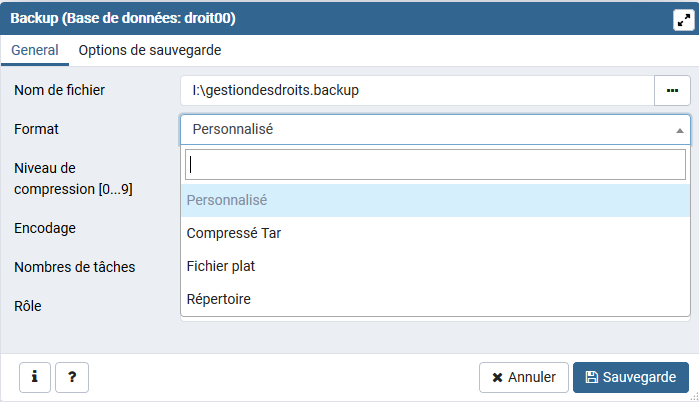This screenshot has width=699, height=402.
Task: Click the Sauvegarde button to start backup
Action: pos(631,377)
